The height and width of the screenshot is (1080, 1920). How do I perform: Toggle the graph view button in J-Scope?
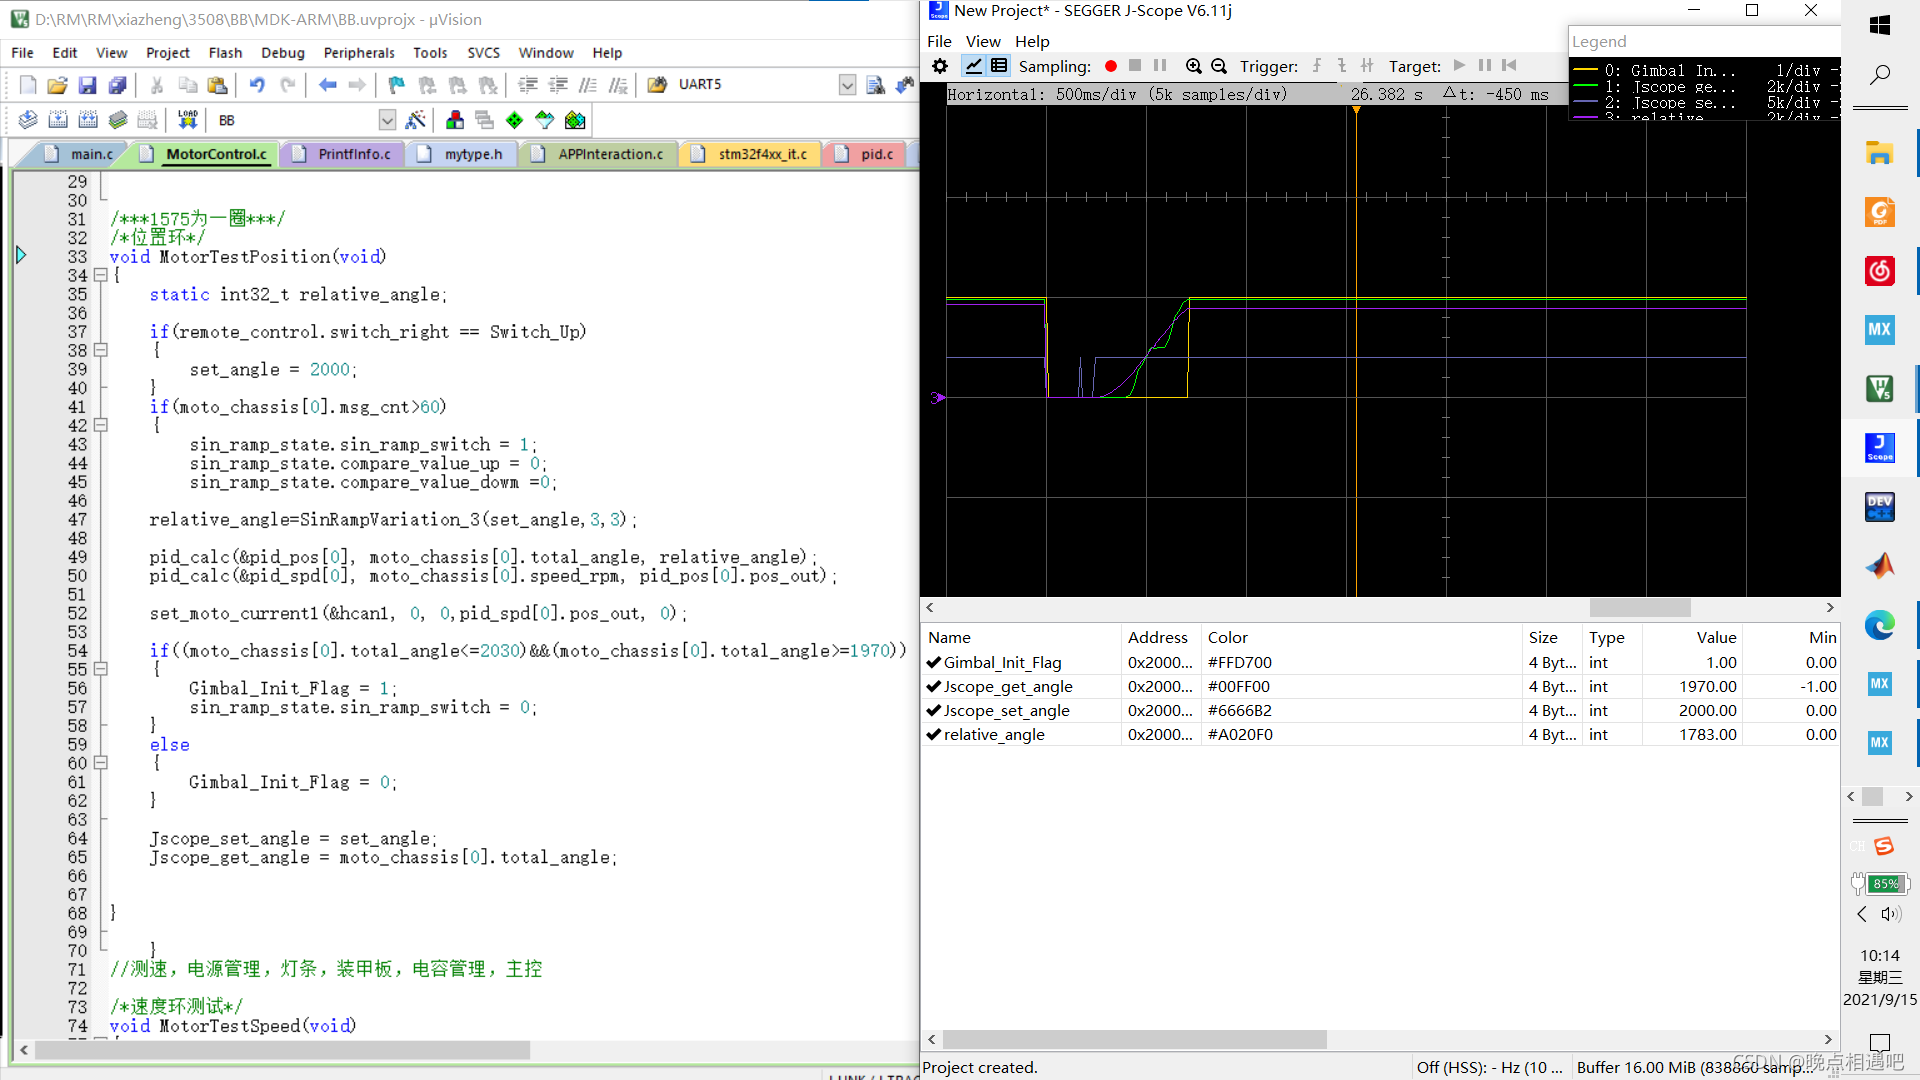pos(973,66)
